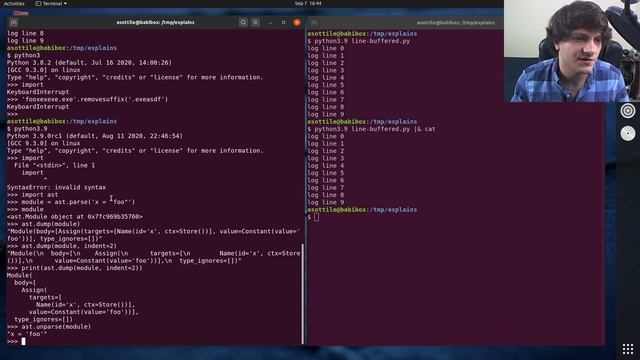This screenshot has width=640, height=360.
Task: Click the gear-ring dock icon on the right edge
Action: click(628, 111)
